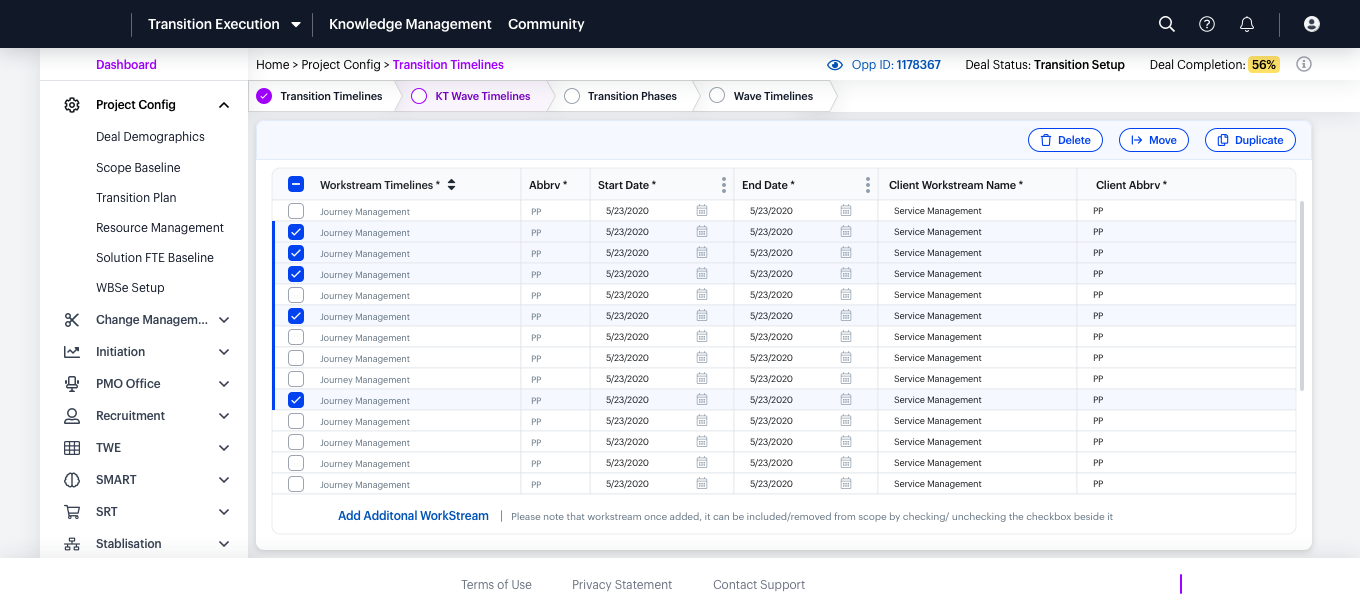Expand the Initiation section chevron
Screen dimensions: 1360x606
(x=224, y=352)
